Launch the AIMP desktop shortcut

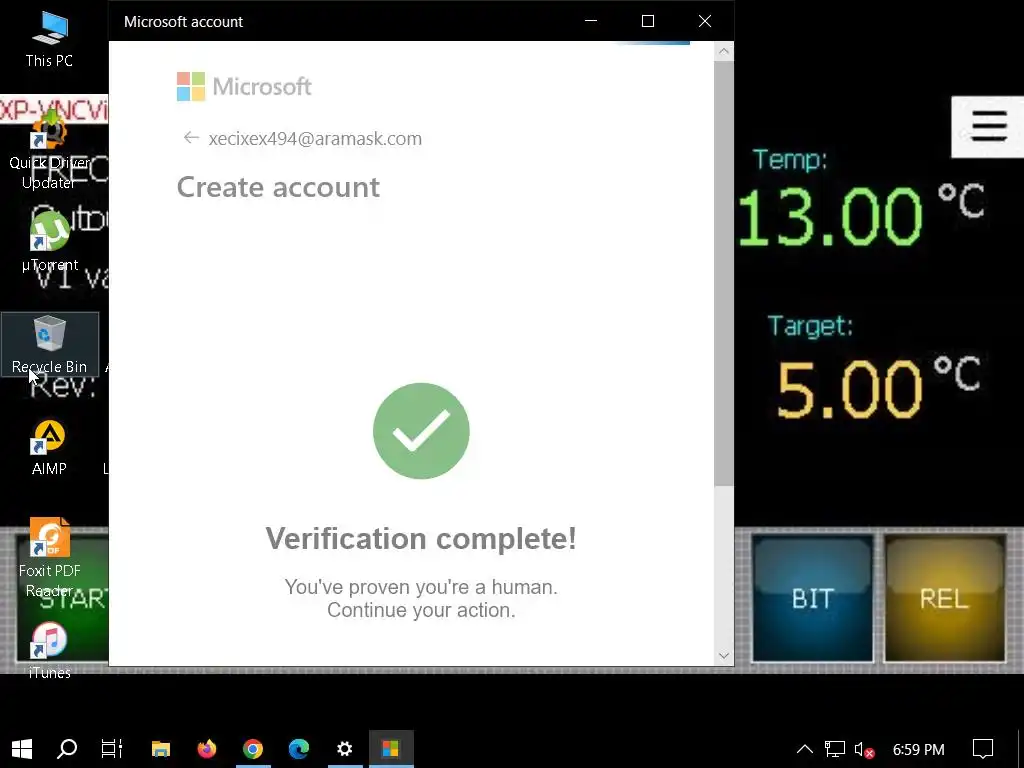point(49,448)
